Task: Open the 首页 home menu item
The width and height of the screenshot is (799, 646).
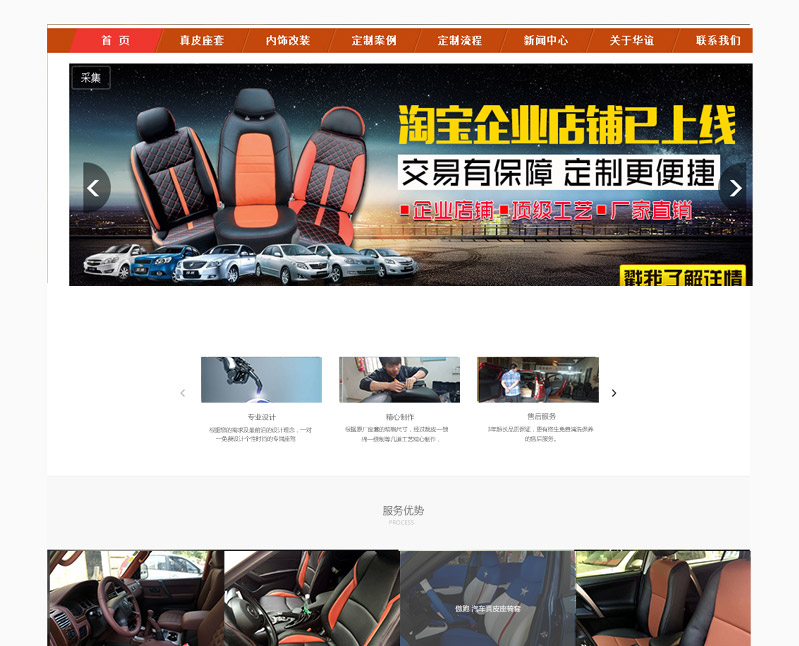Action: pyautogui.click(x=116, y=40)
